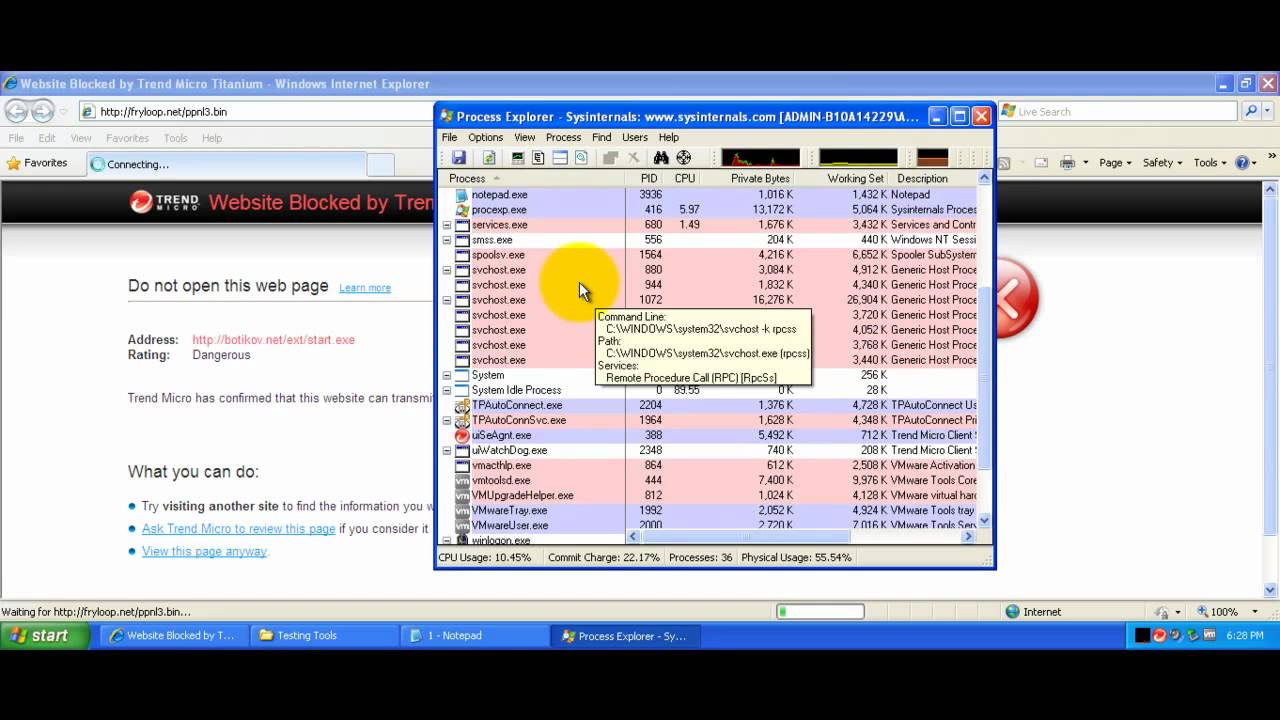The height and width of the screenshot is (720, 1280).
Task: Click the physical memory mini graph
Action: (932, 157)
